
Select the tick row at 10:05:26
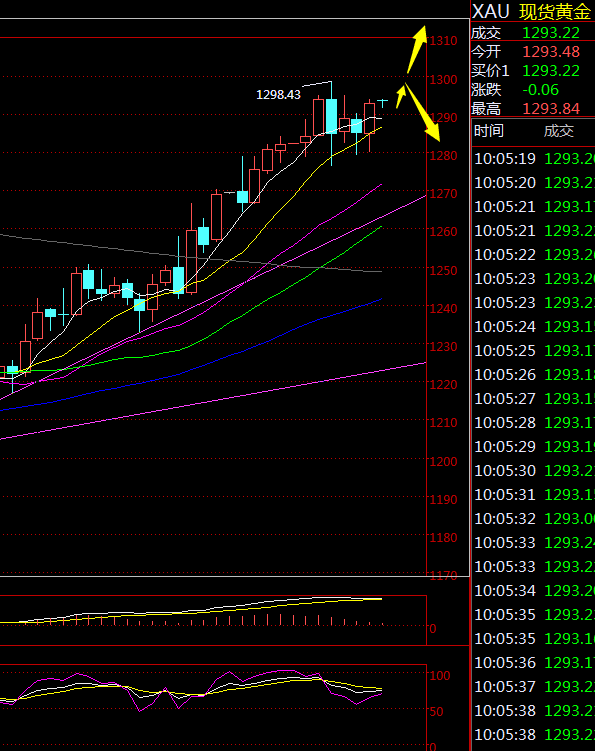[x=534, y=375]
